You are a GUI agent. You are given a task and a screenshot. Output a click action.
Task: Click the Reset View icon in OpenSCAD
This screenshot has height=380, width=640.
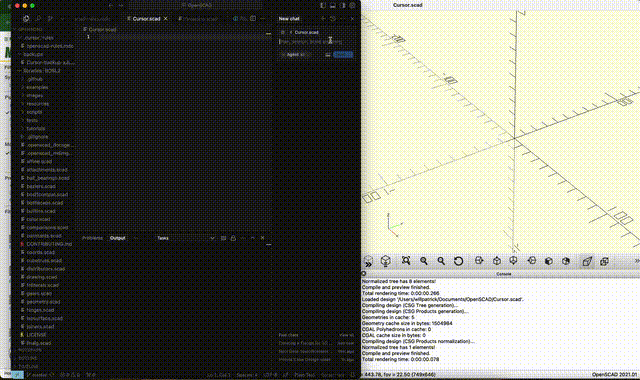point(458,261)
